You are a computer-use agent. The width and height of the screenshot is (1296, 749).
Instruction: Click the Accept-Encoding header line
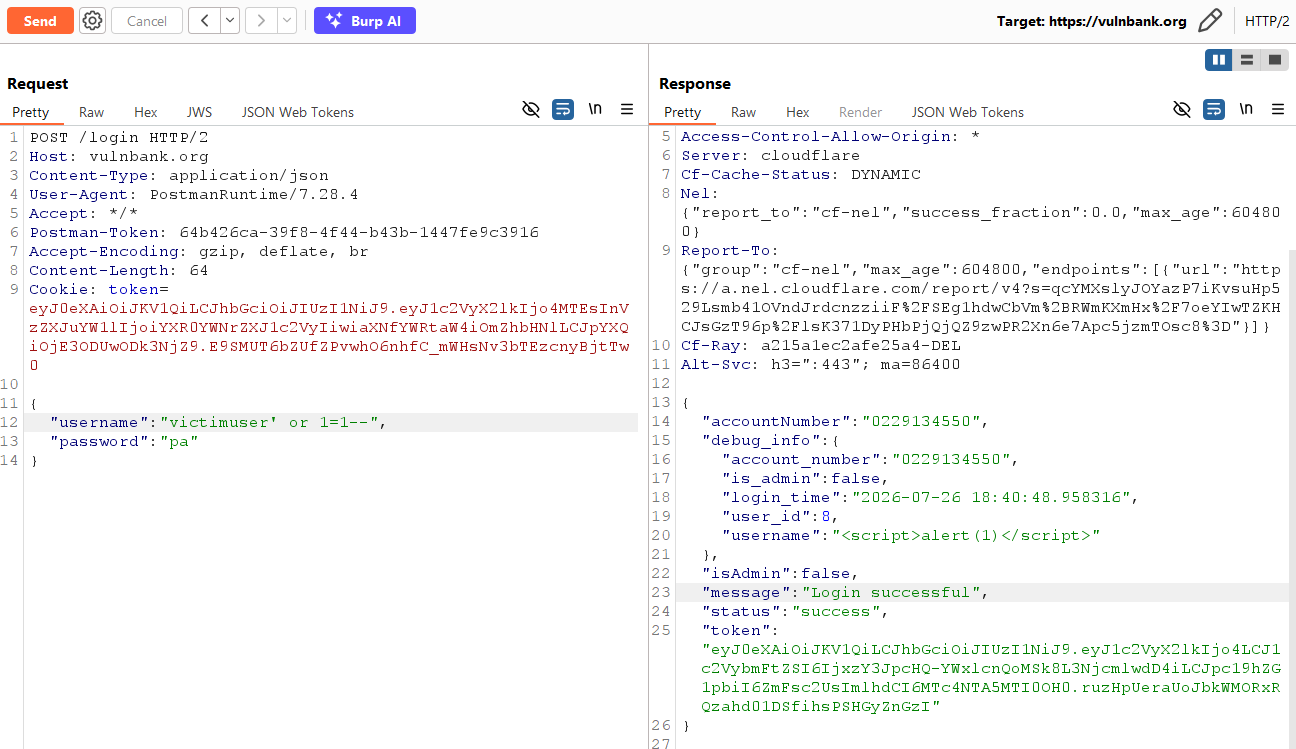199,251
